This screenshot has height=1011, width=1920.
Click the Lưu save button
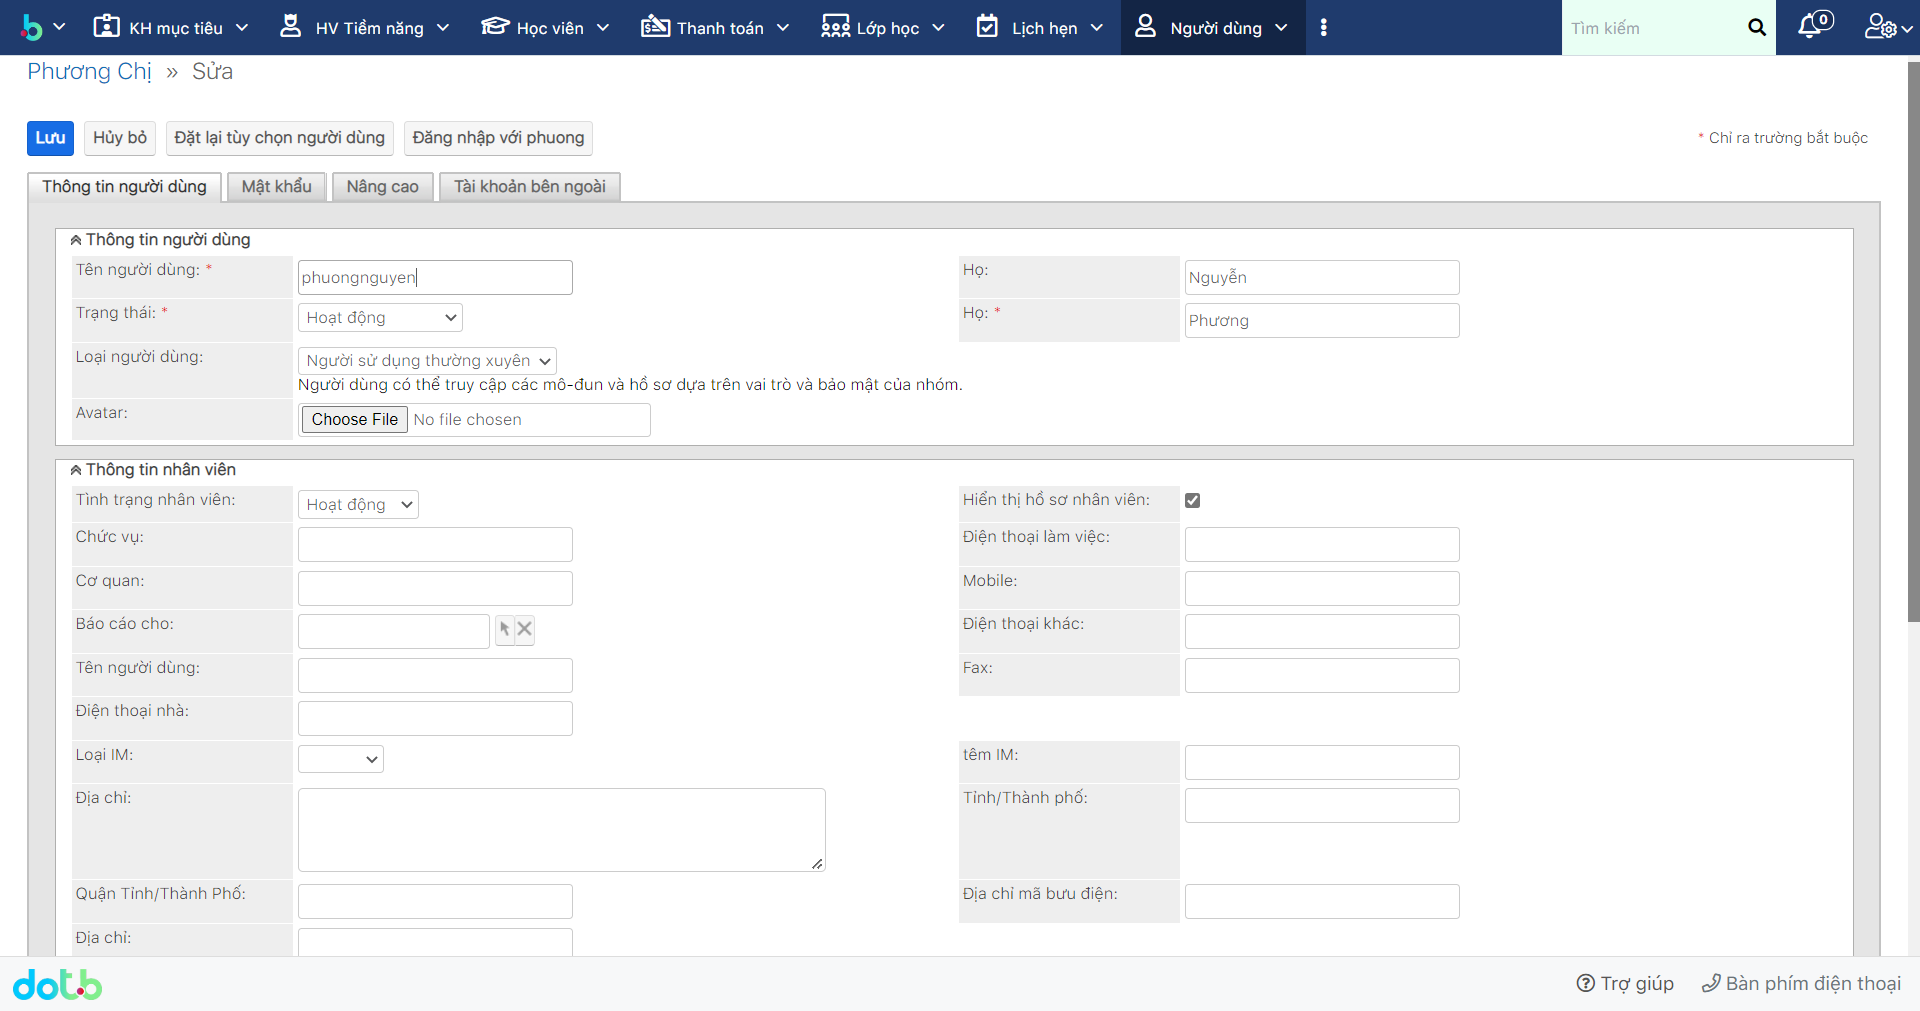(x=50, y=138)
